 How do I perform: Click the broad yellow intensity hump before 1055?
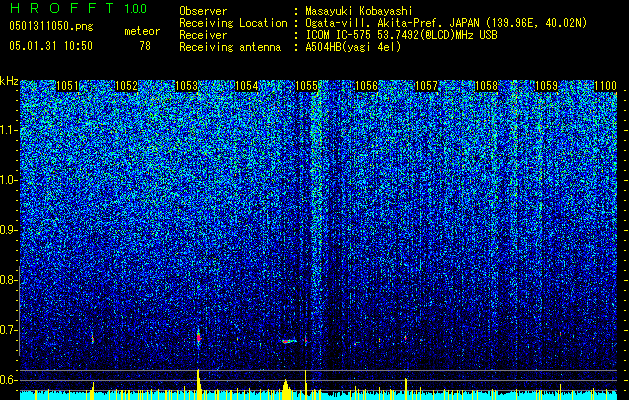click(x=286, y=389)
